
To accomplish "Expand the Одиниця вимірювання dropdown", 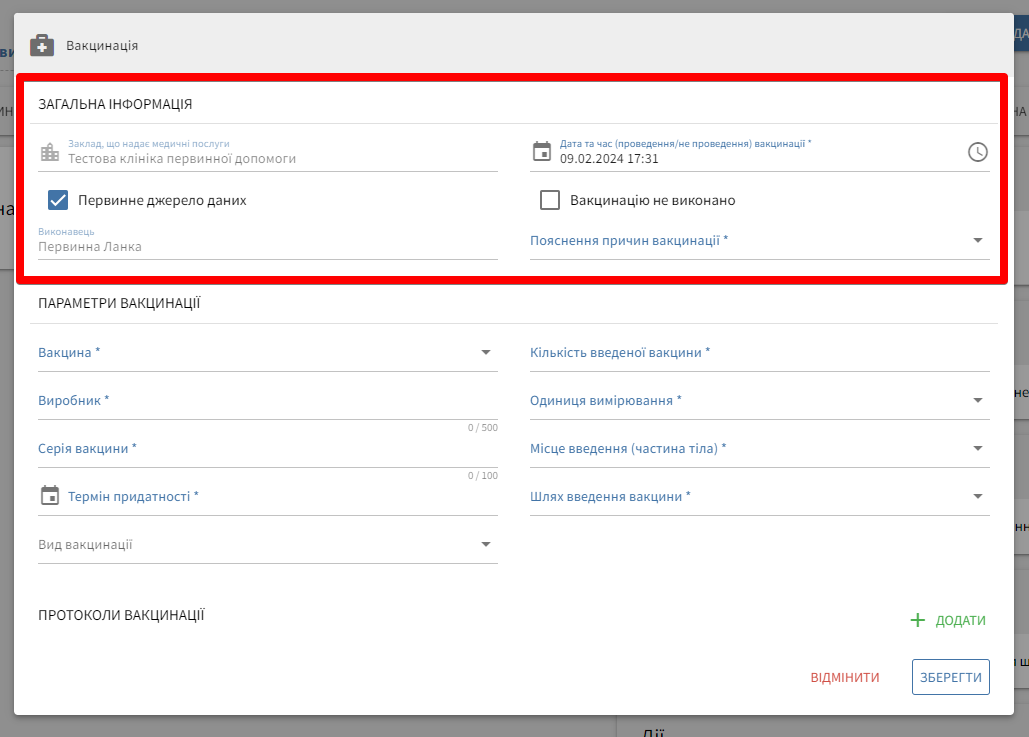I will 977,400.
